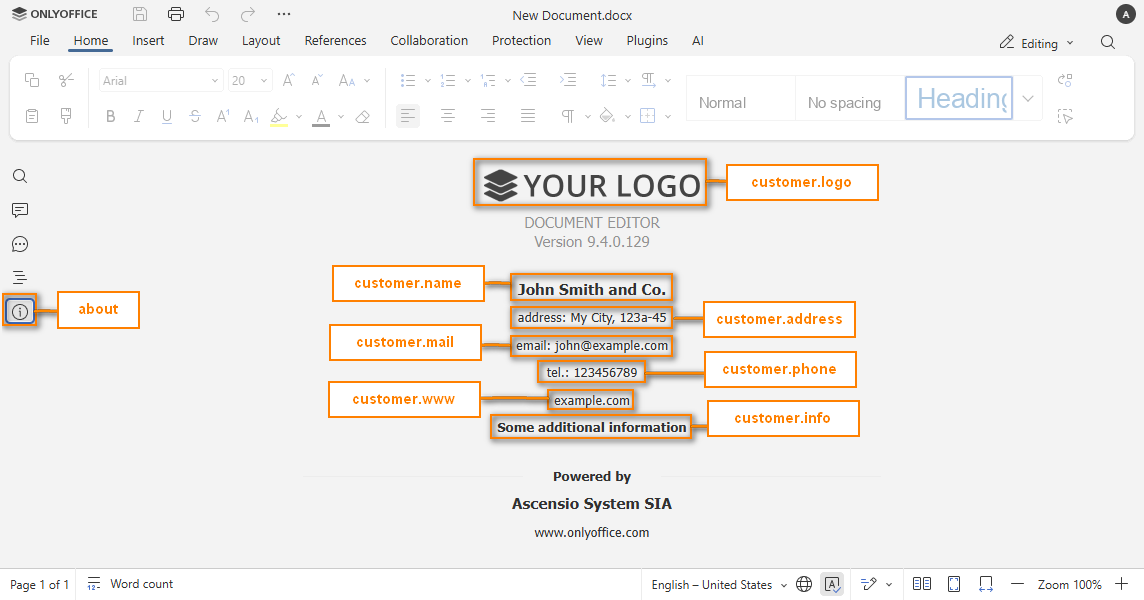Increase paragraph indent
The width and height of the screenshot is (1144, 600).
tap(568, 80)
